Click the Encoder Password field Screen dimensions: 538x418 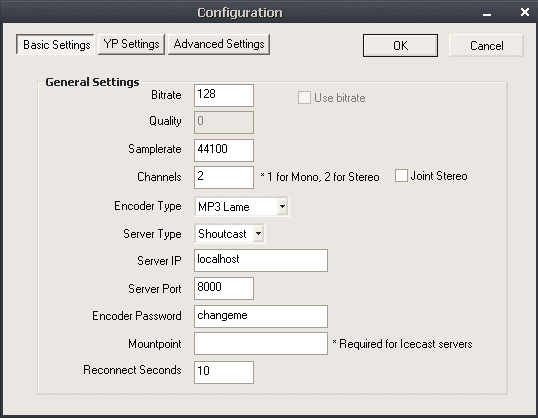point(261,316)
